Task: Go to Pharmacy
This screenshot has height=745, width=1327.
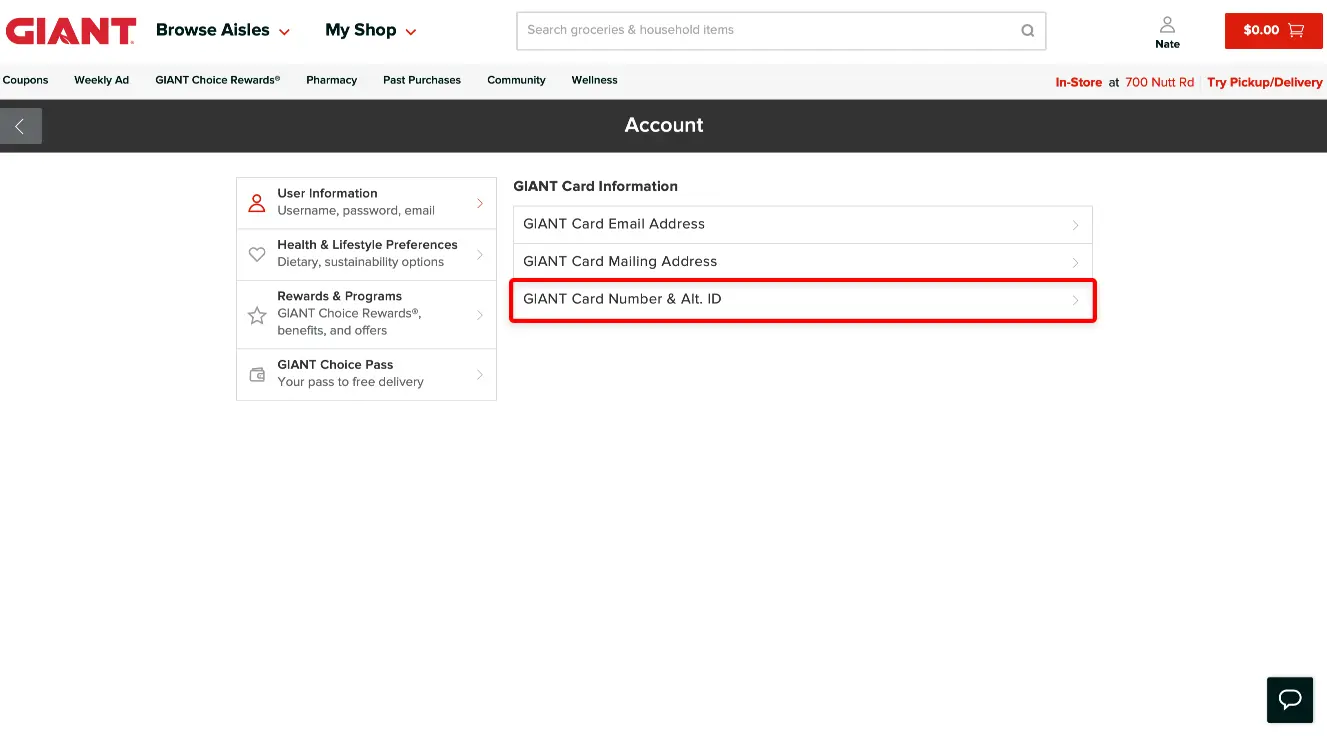Action: 332,80
